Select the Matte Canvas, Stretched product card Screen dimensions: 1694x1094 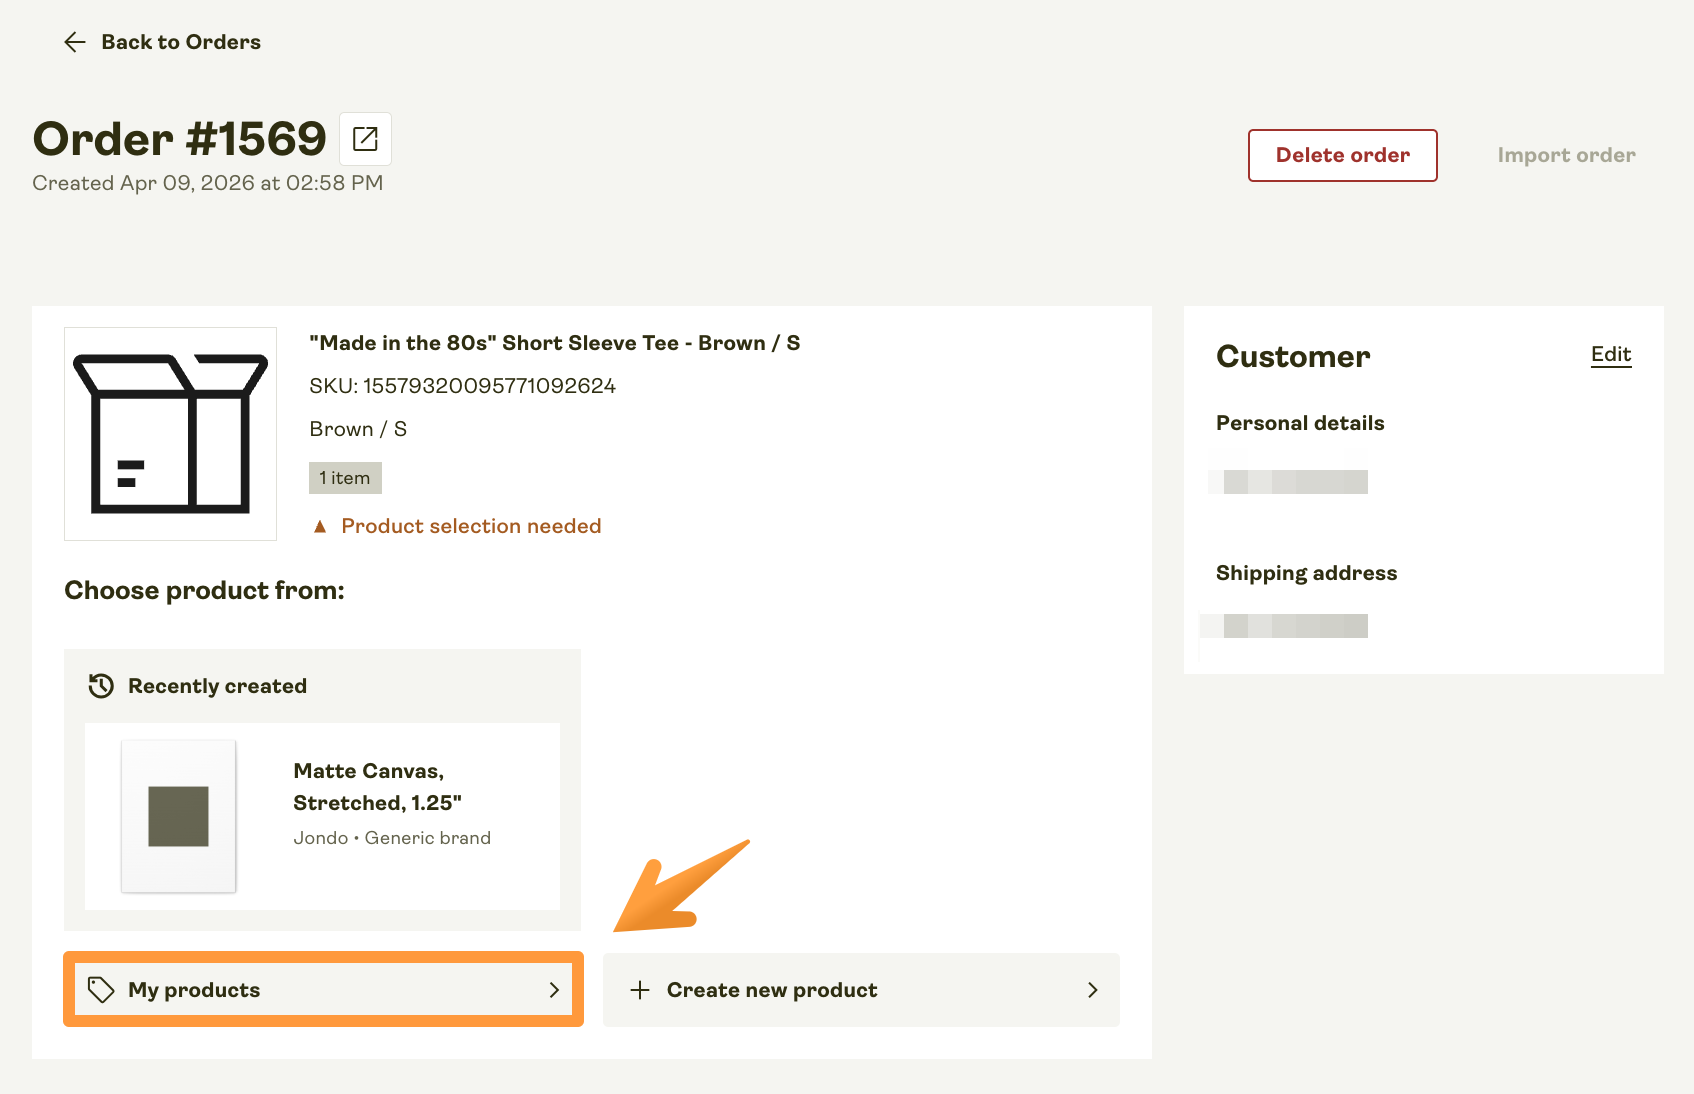[x=322, y=816]
